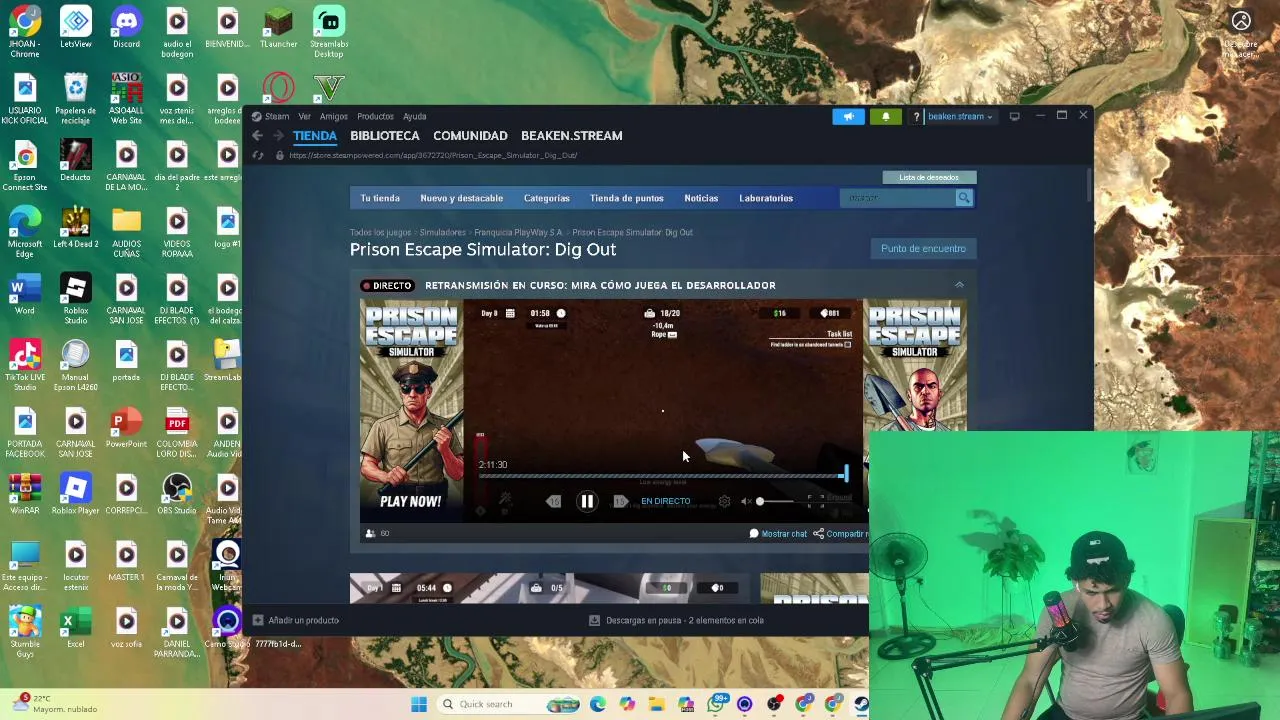
Task: Click the store search field
Action: (898, 198)
